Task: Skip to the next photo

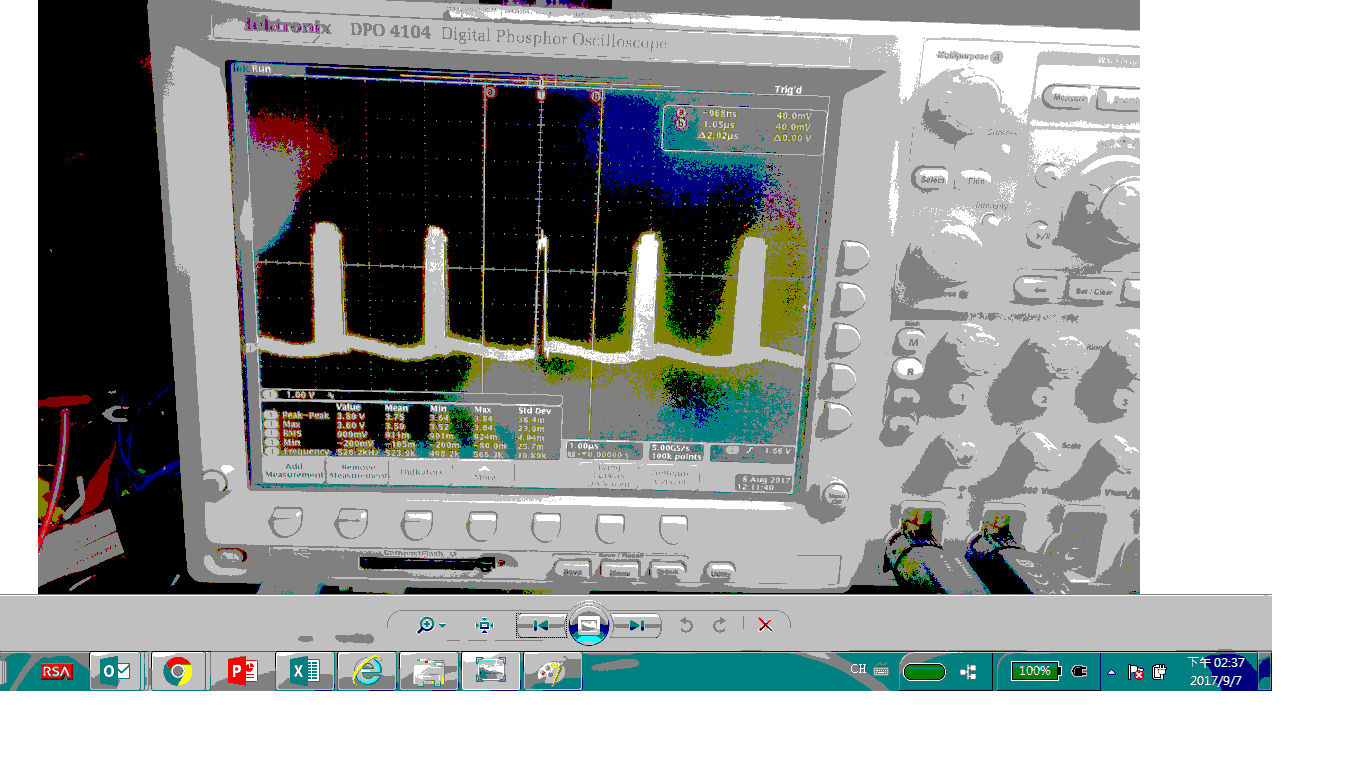Action: tap(636, 625)
